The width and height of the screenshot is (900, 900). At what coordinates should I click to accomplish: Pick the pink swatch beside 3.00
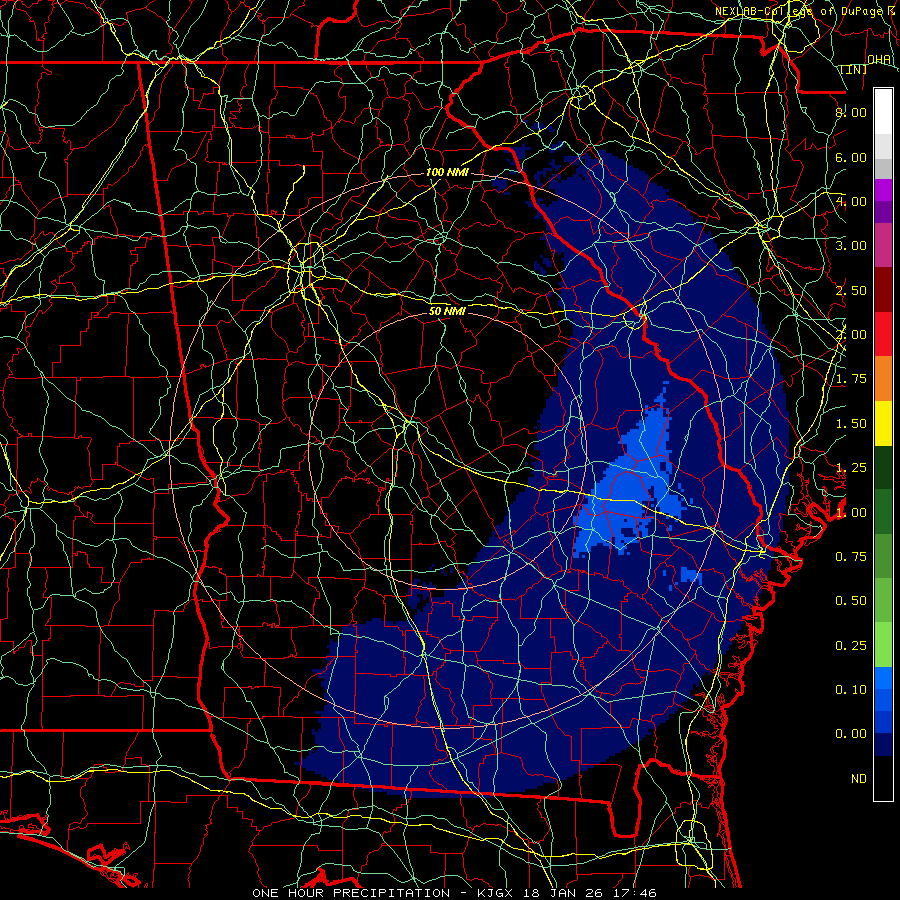tap(883, 246)
